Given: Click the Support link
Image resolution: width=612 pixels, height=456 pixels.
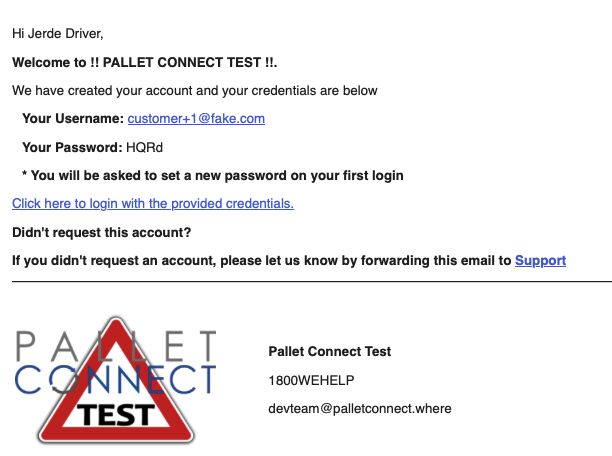Looking at the screenshot, I should [x=540, y=260].
